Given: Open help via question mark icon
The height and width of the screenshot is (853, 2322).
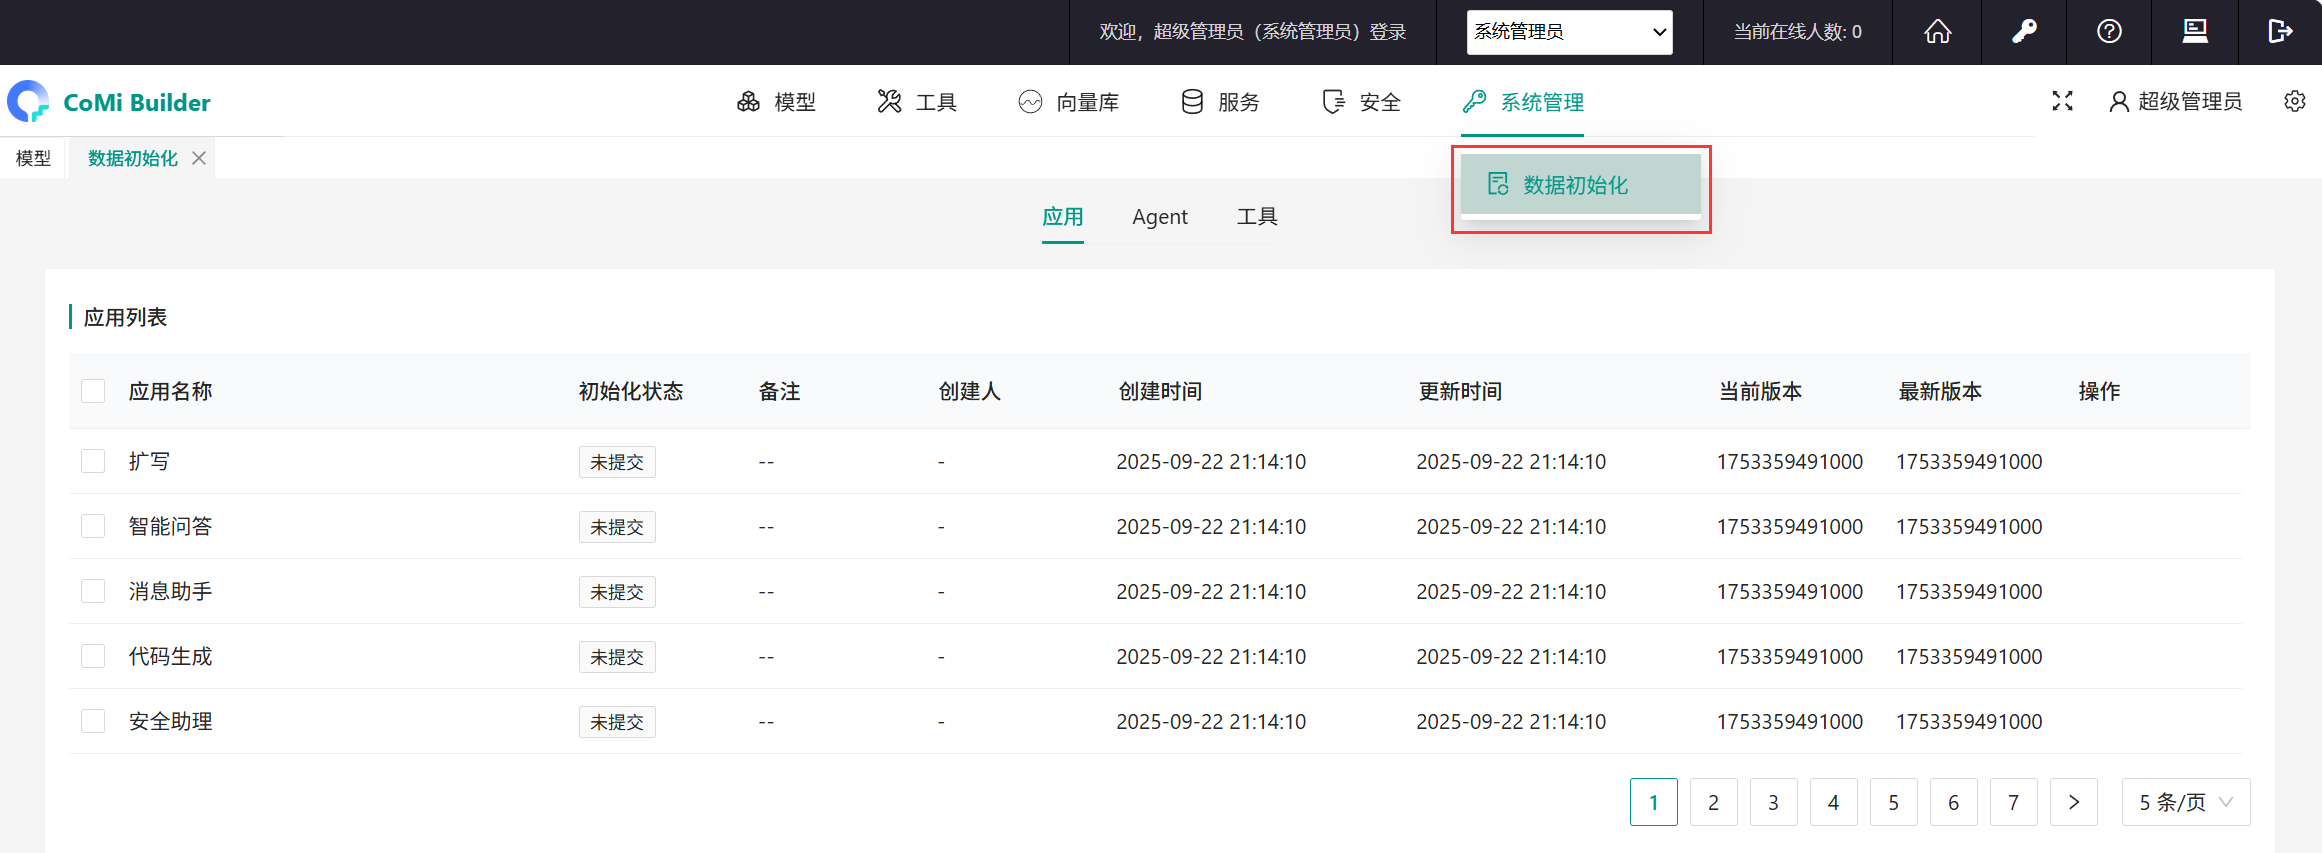Looking at the screenshot, I should coord(2109,32).
